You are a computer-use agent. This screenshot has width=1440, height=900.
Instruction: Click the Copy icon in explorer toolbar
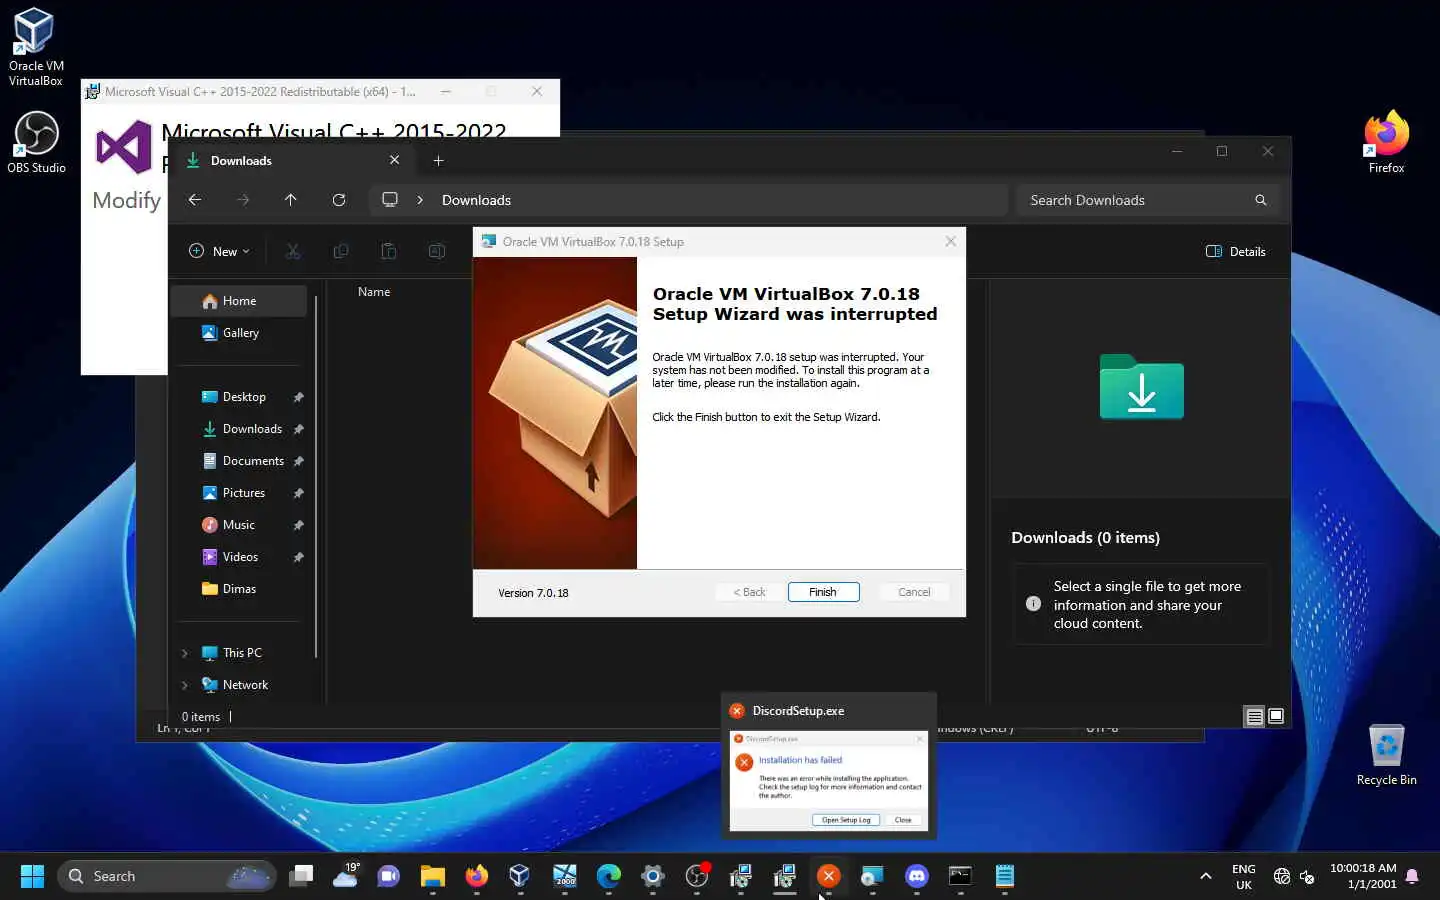[x=341, y=251]
